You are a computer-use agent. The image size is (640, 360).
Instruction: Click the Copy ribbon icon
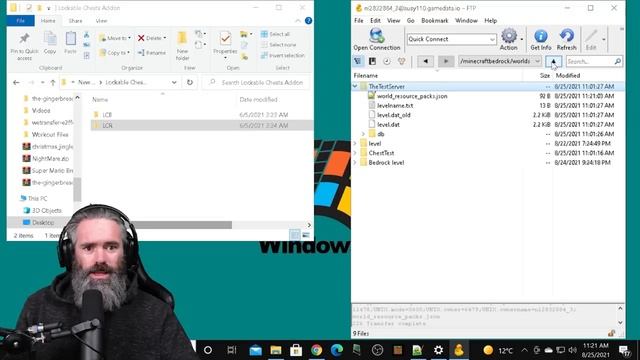pos(50,43)
